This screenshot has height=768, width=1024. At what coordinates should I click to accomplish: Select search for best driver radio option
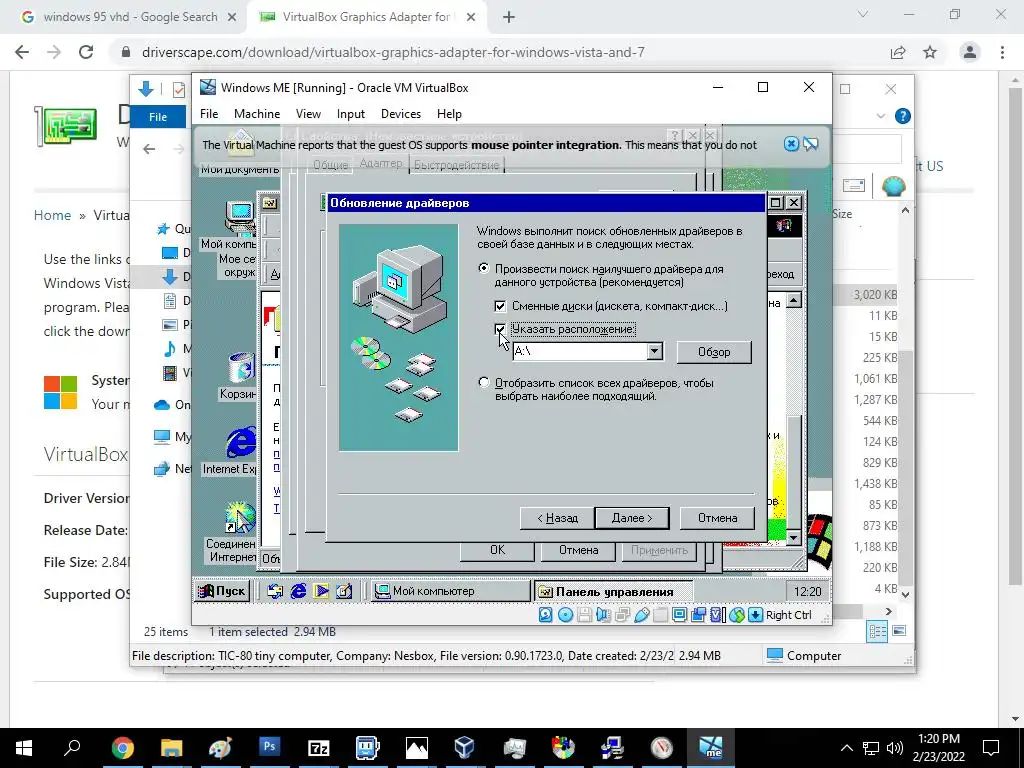[484, 268]
